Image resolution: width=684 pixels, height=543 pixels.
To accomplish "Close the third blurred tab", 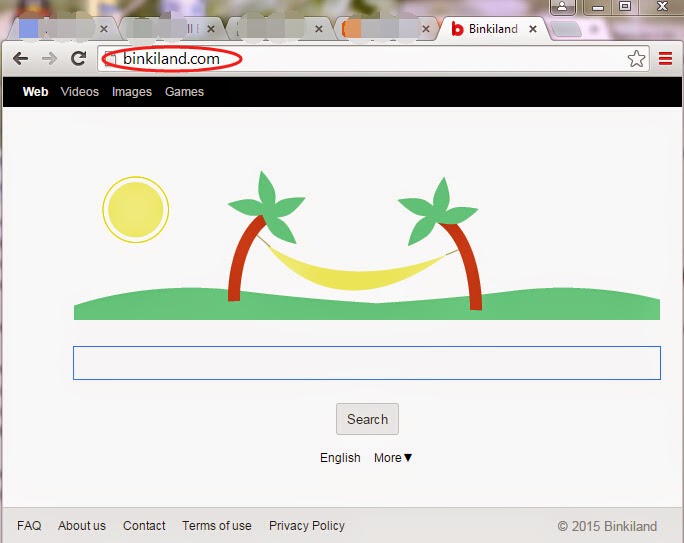I will pyautogui.click(x=319, y=29).
